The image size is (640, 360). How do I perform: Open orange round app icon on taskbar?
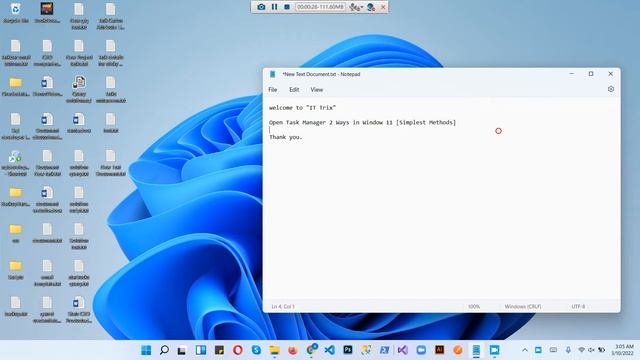pos(458,350)
